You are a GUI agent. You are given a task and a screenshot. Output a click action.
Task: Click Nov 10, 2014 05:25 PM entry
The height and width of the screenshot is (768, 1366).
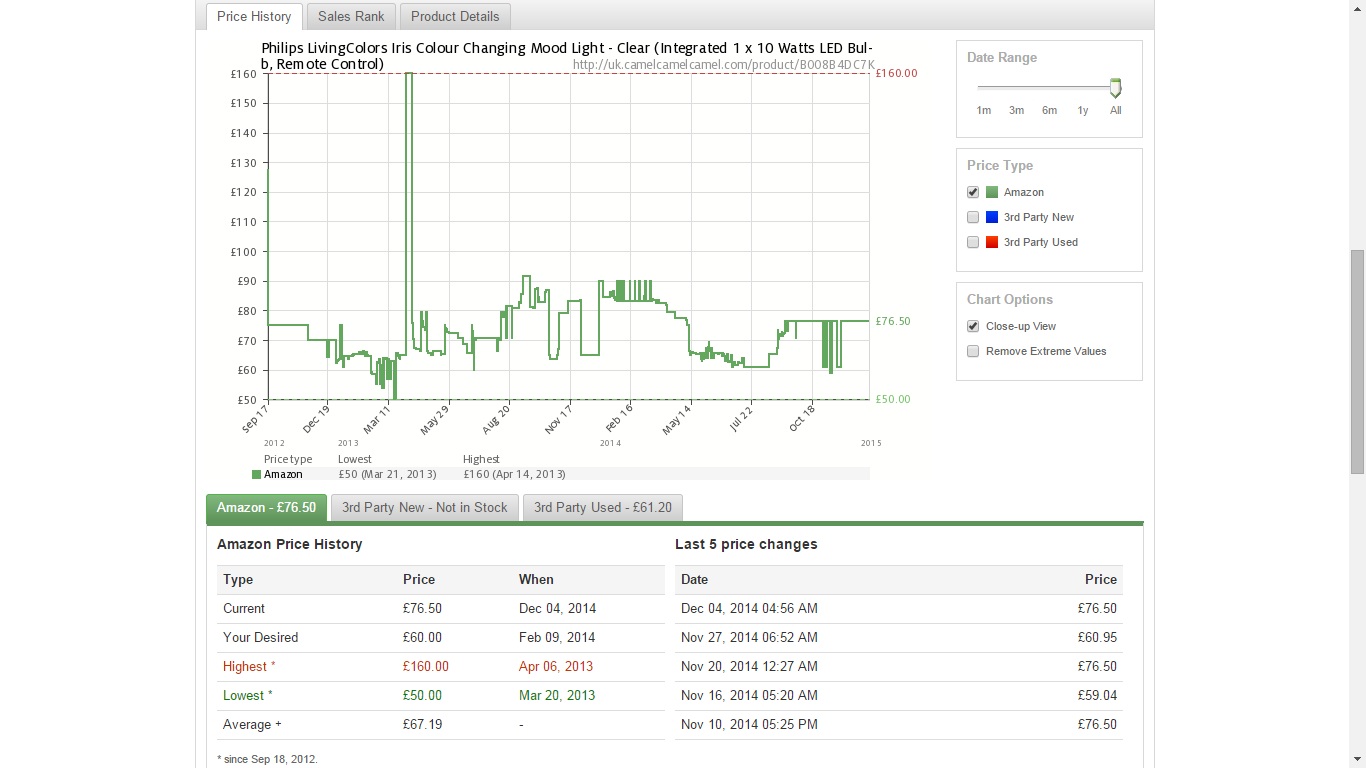click(x=749, y=724)
